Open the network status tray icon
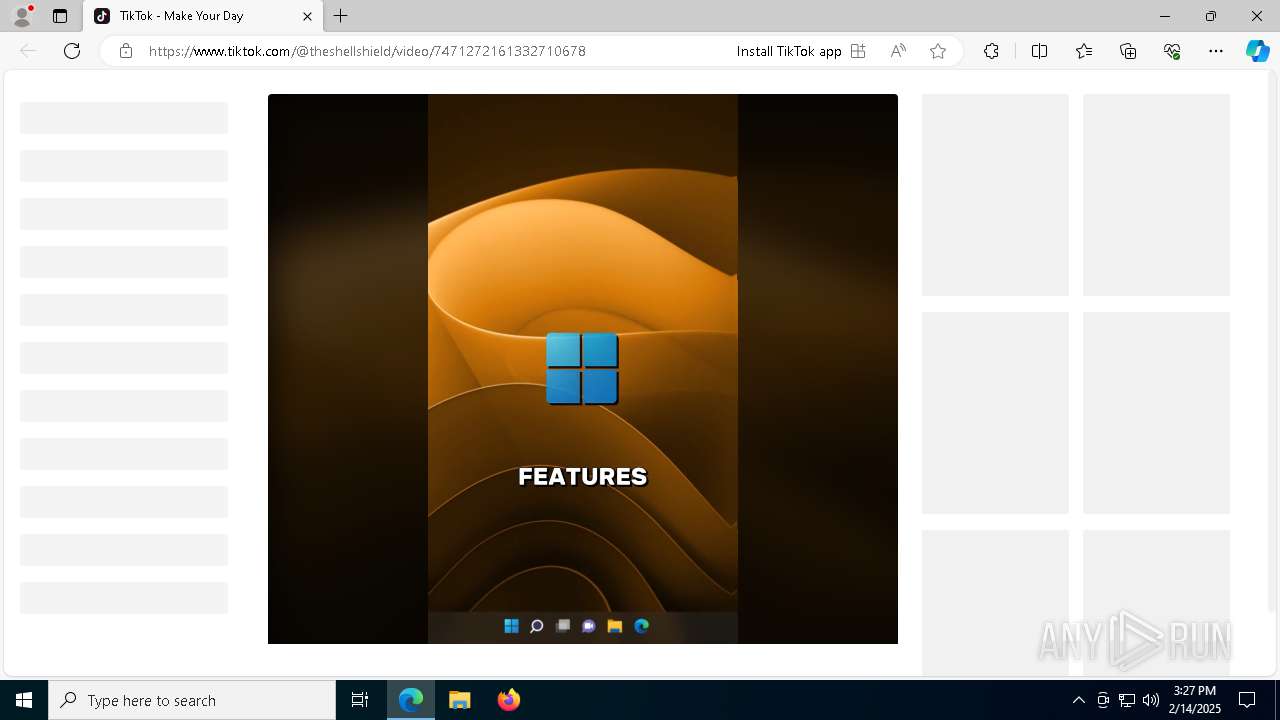Viewport: 1280px width, 720px height. click(1127, 700)
